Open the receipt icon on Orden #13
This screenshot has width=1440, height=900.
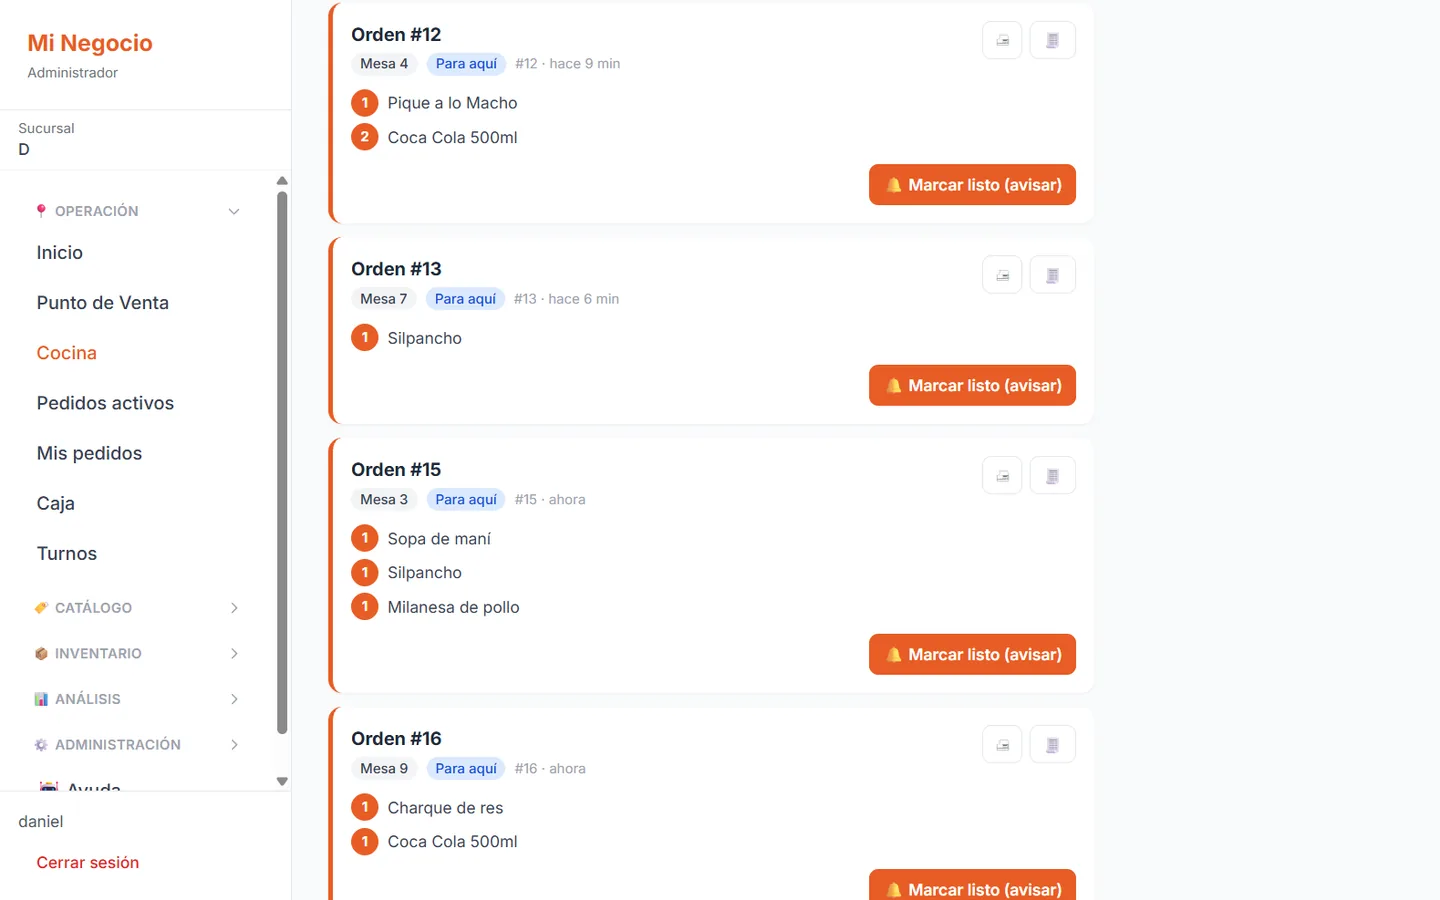tap(1052, 275)
